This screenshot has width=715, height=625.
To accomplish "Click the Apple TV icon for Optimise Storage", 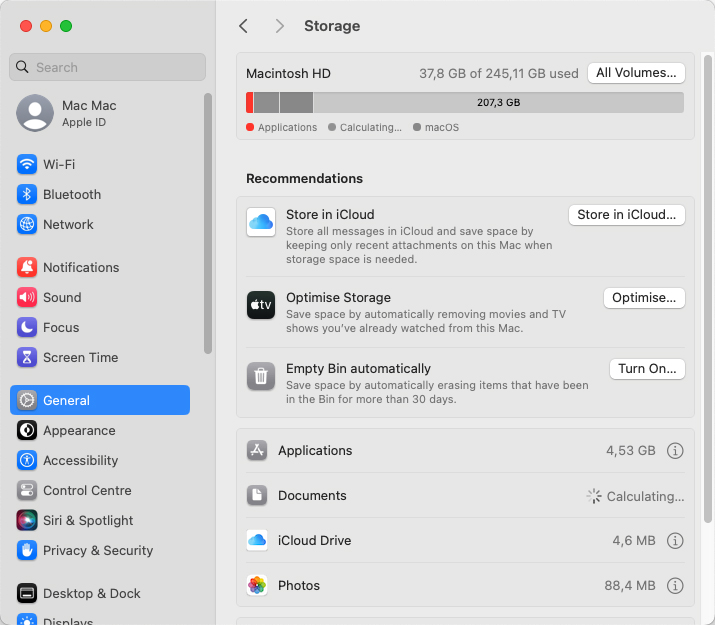I will click(x=261, y=305).
